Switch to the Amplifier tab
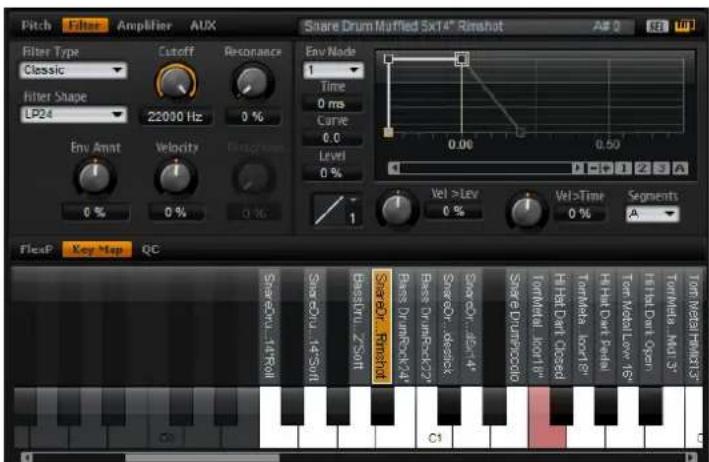The height and width of the screenshot is (462, 709). click(144, 25)
